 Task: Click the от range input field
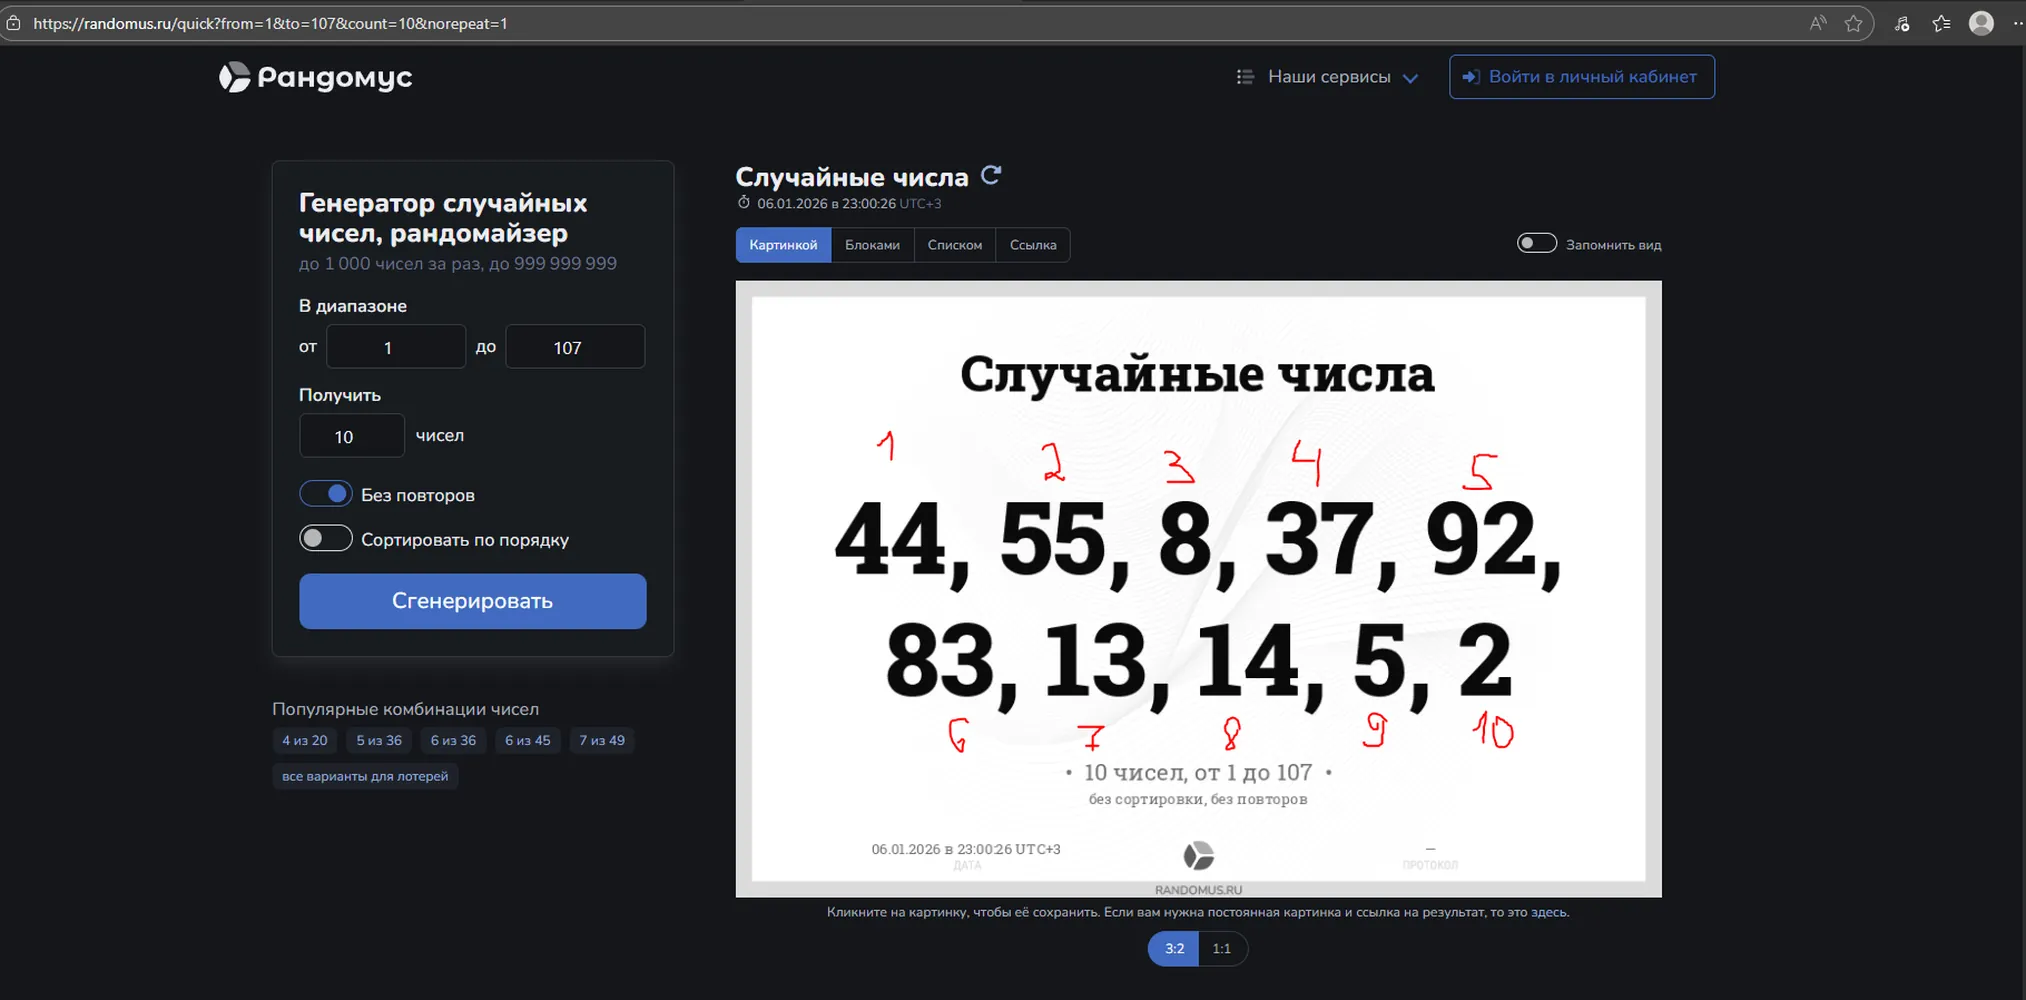[x=396, y=347]
